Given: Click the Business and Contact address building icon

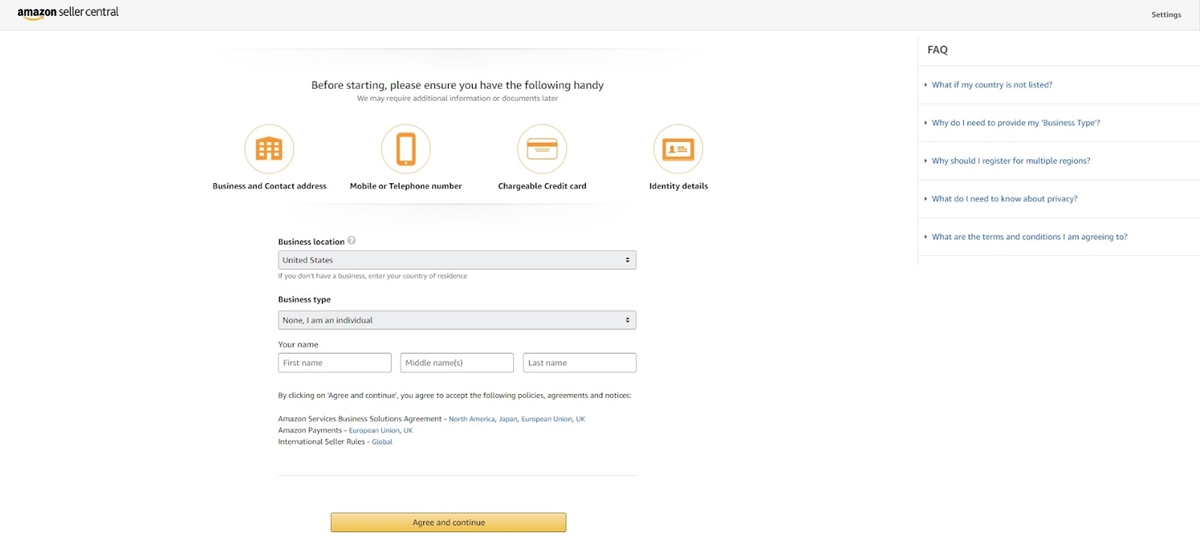Looking at the screenshot, I should click(269, 149).
